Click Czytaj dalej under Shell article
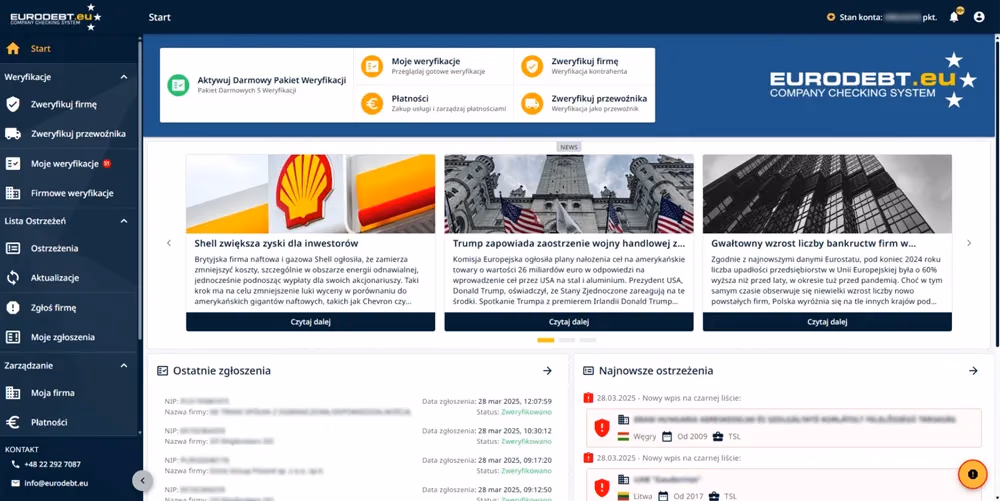This screenshot has width=1000, height=501. coord(311,322)
